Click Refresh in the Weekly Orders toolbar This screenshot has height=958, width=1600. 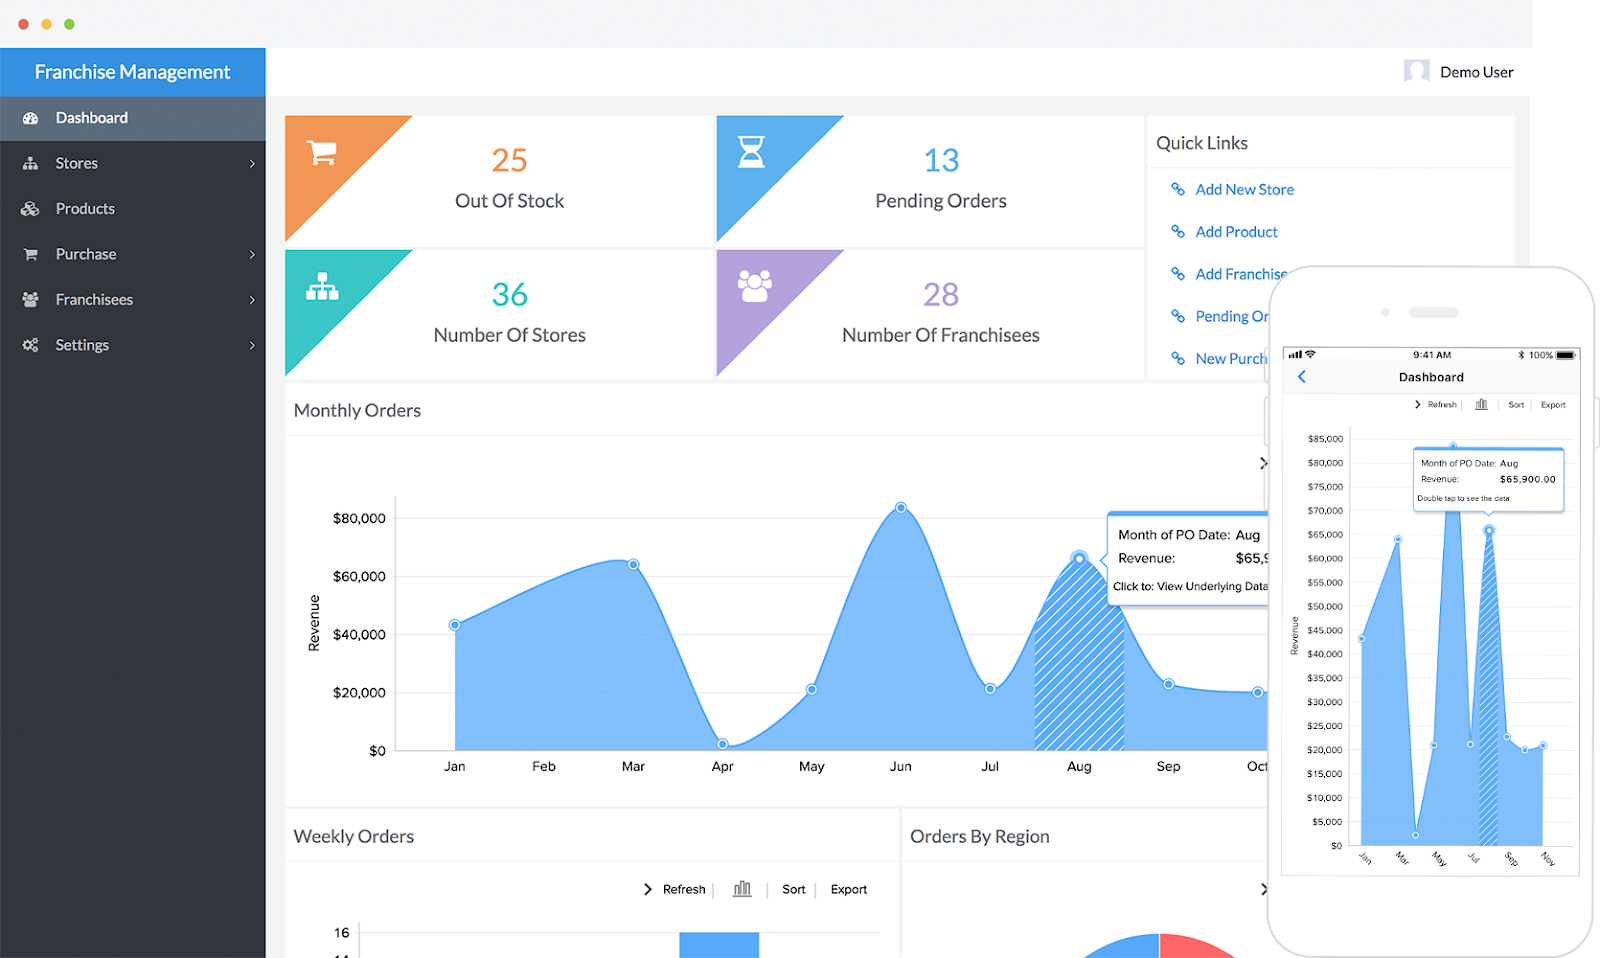684,889
